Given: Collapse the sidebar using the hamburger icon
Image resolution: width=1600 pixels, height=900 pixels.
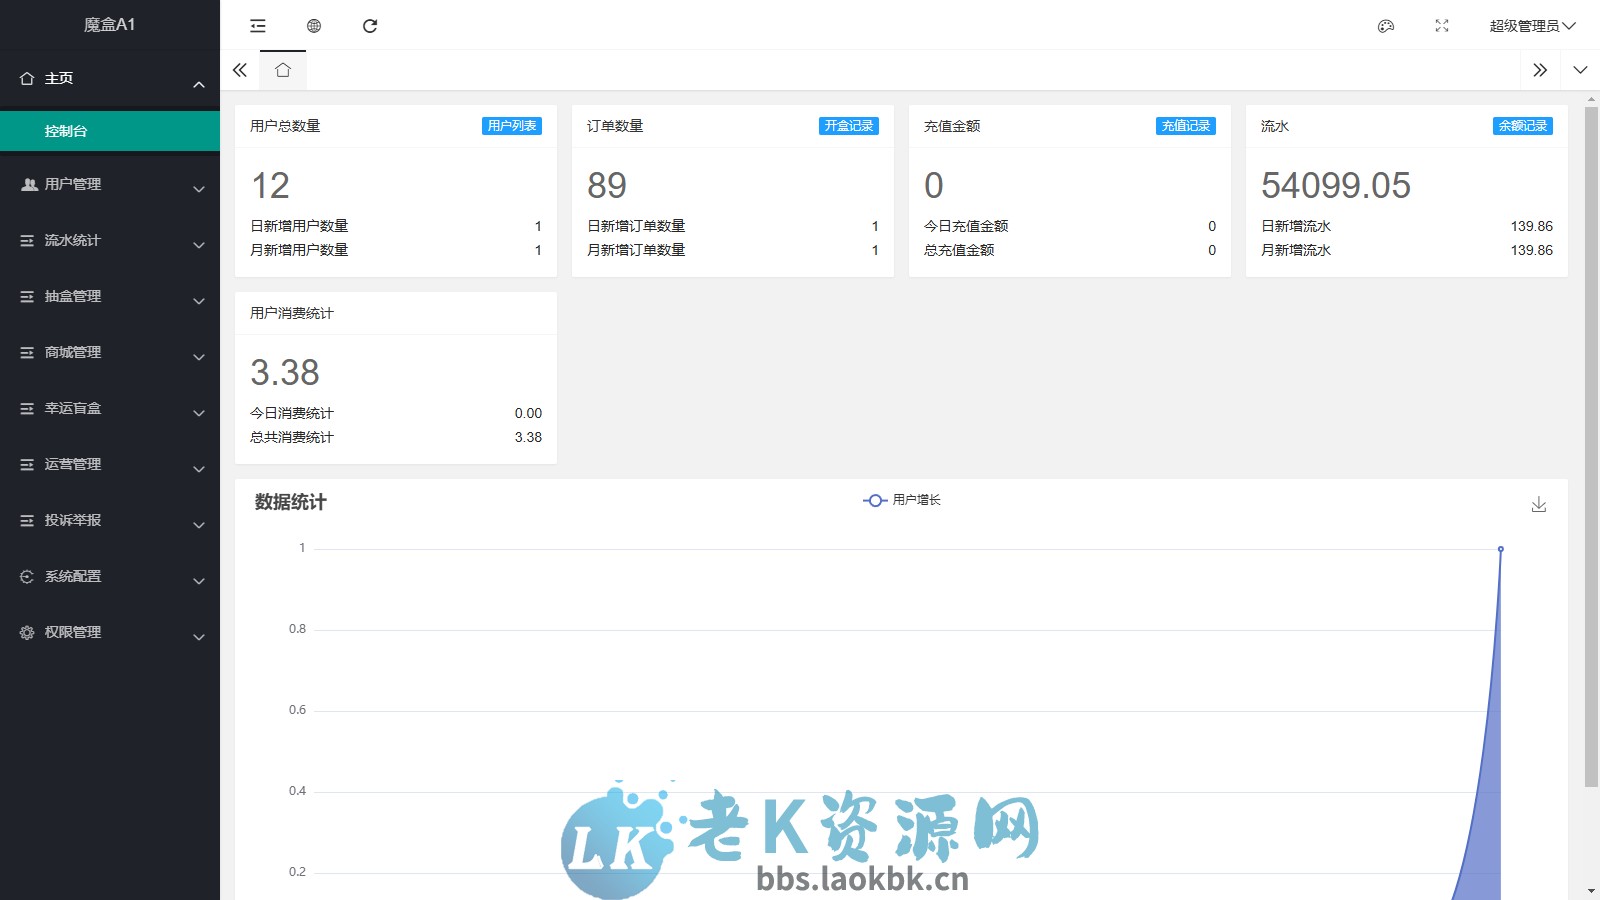Looking at the screenshot, I should (x=257, y=26).
